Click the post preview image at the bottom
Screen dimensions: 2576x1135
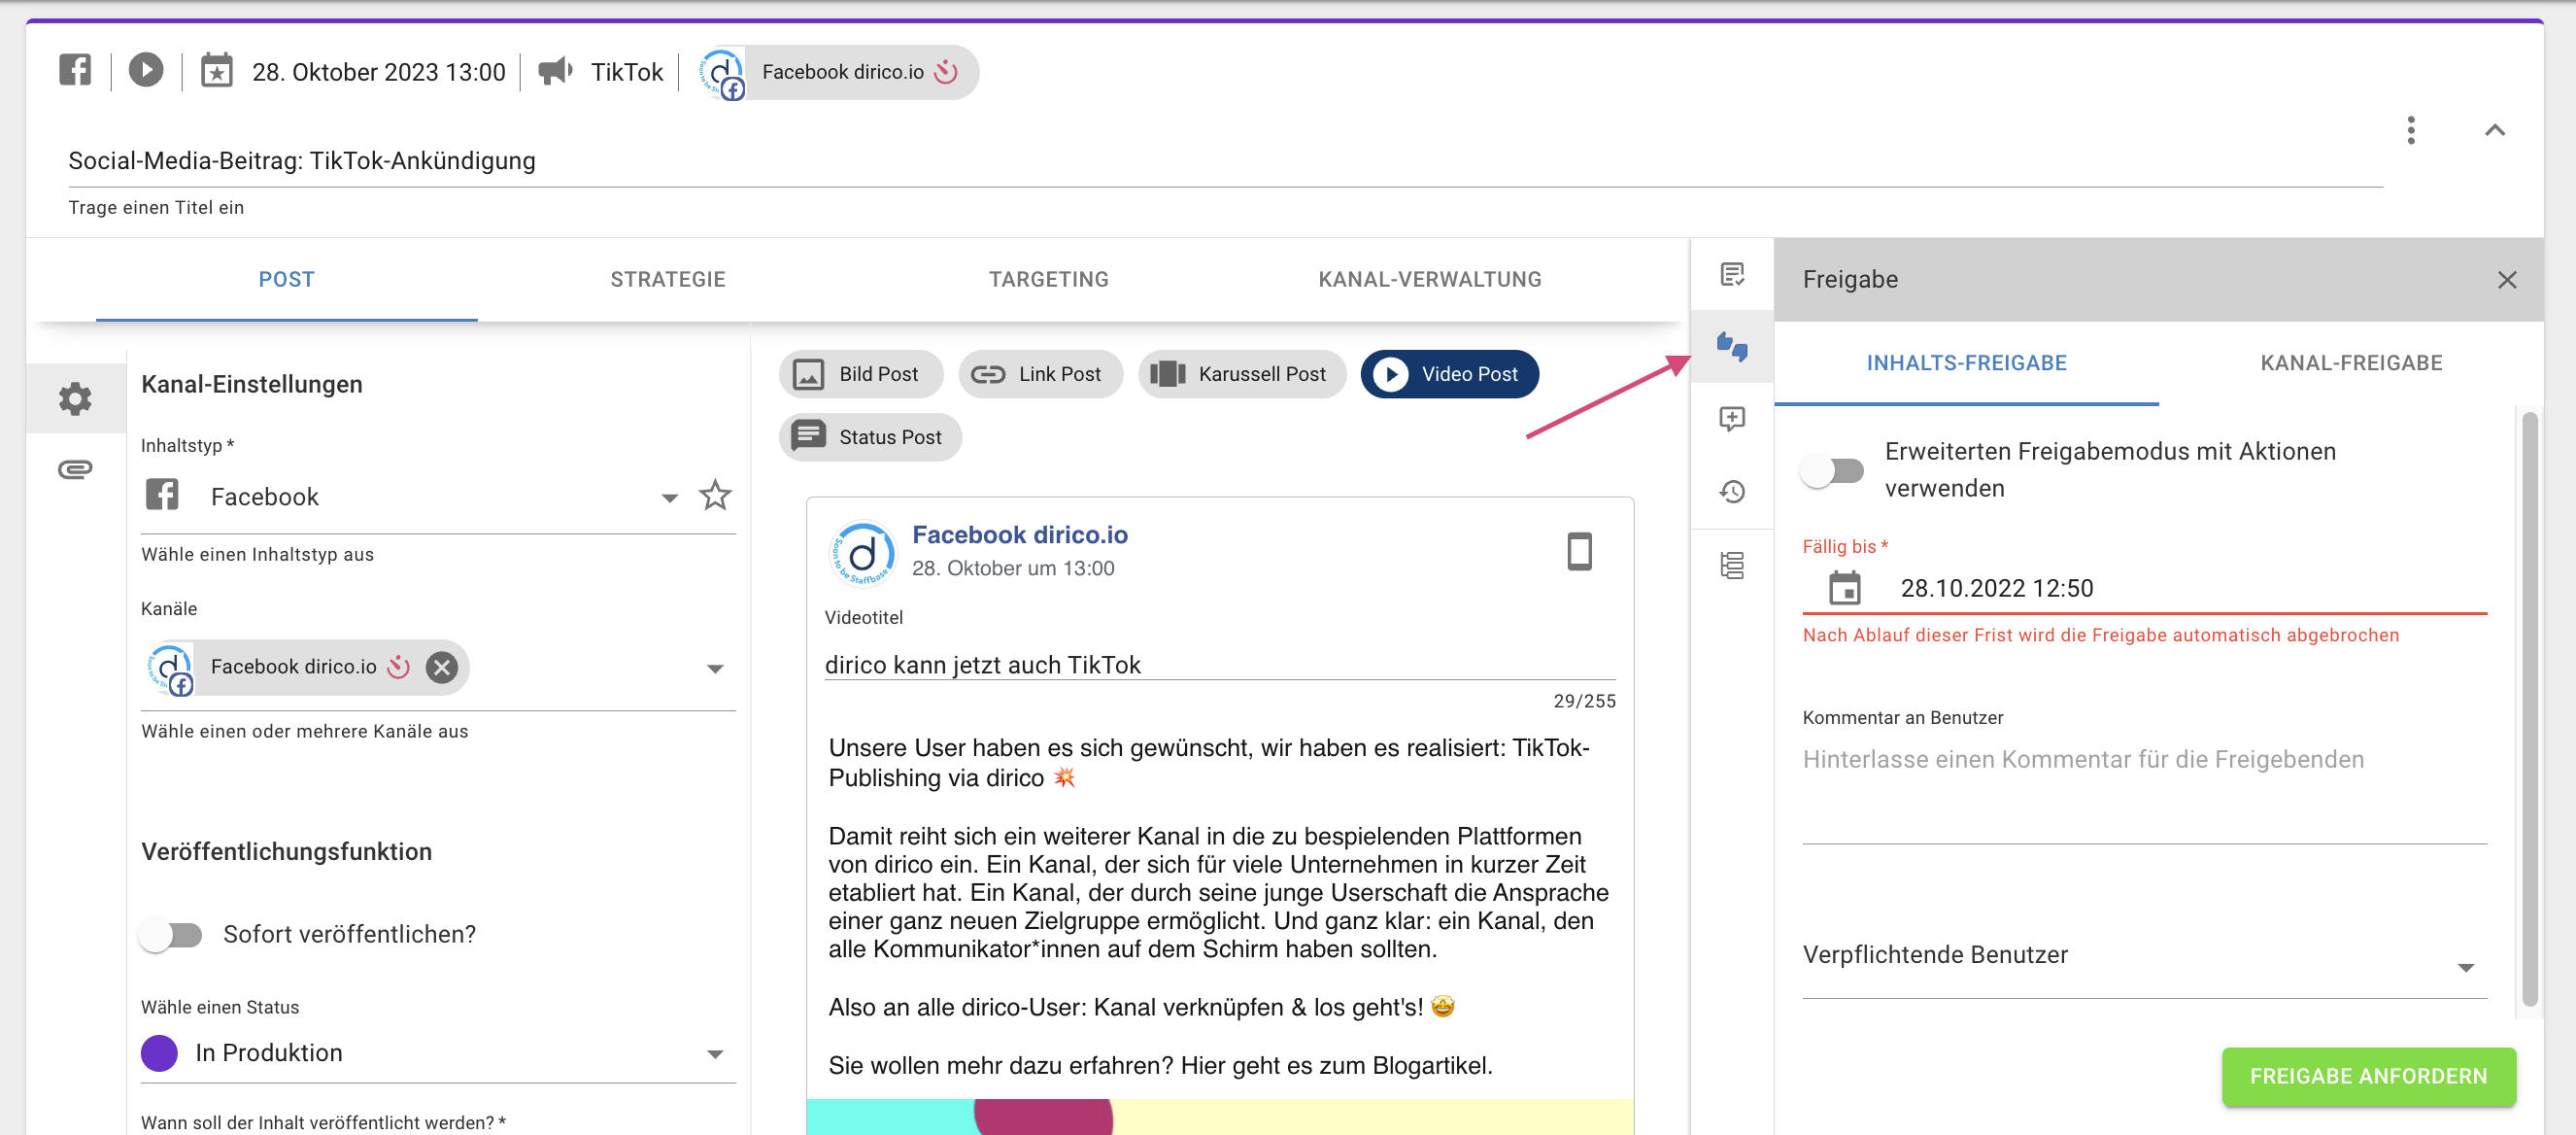point(1219,1117)
